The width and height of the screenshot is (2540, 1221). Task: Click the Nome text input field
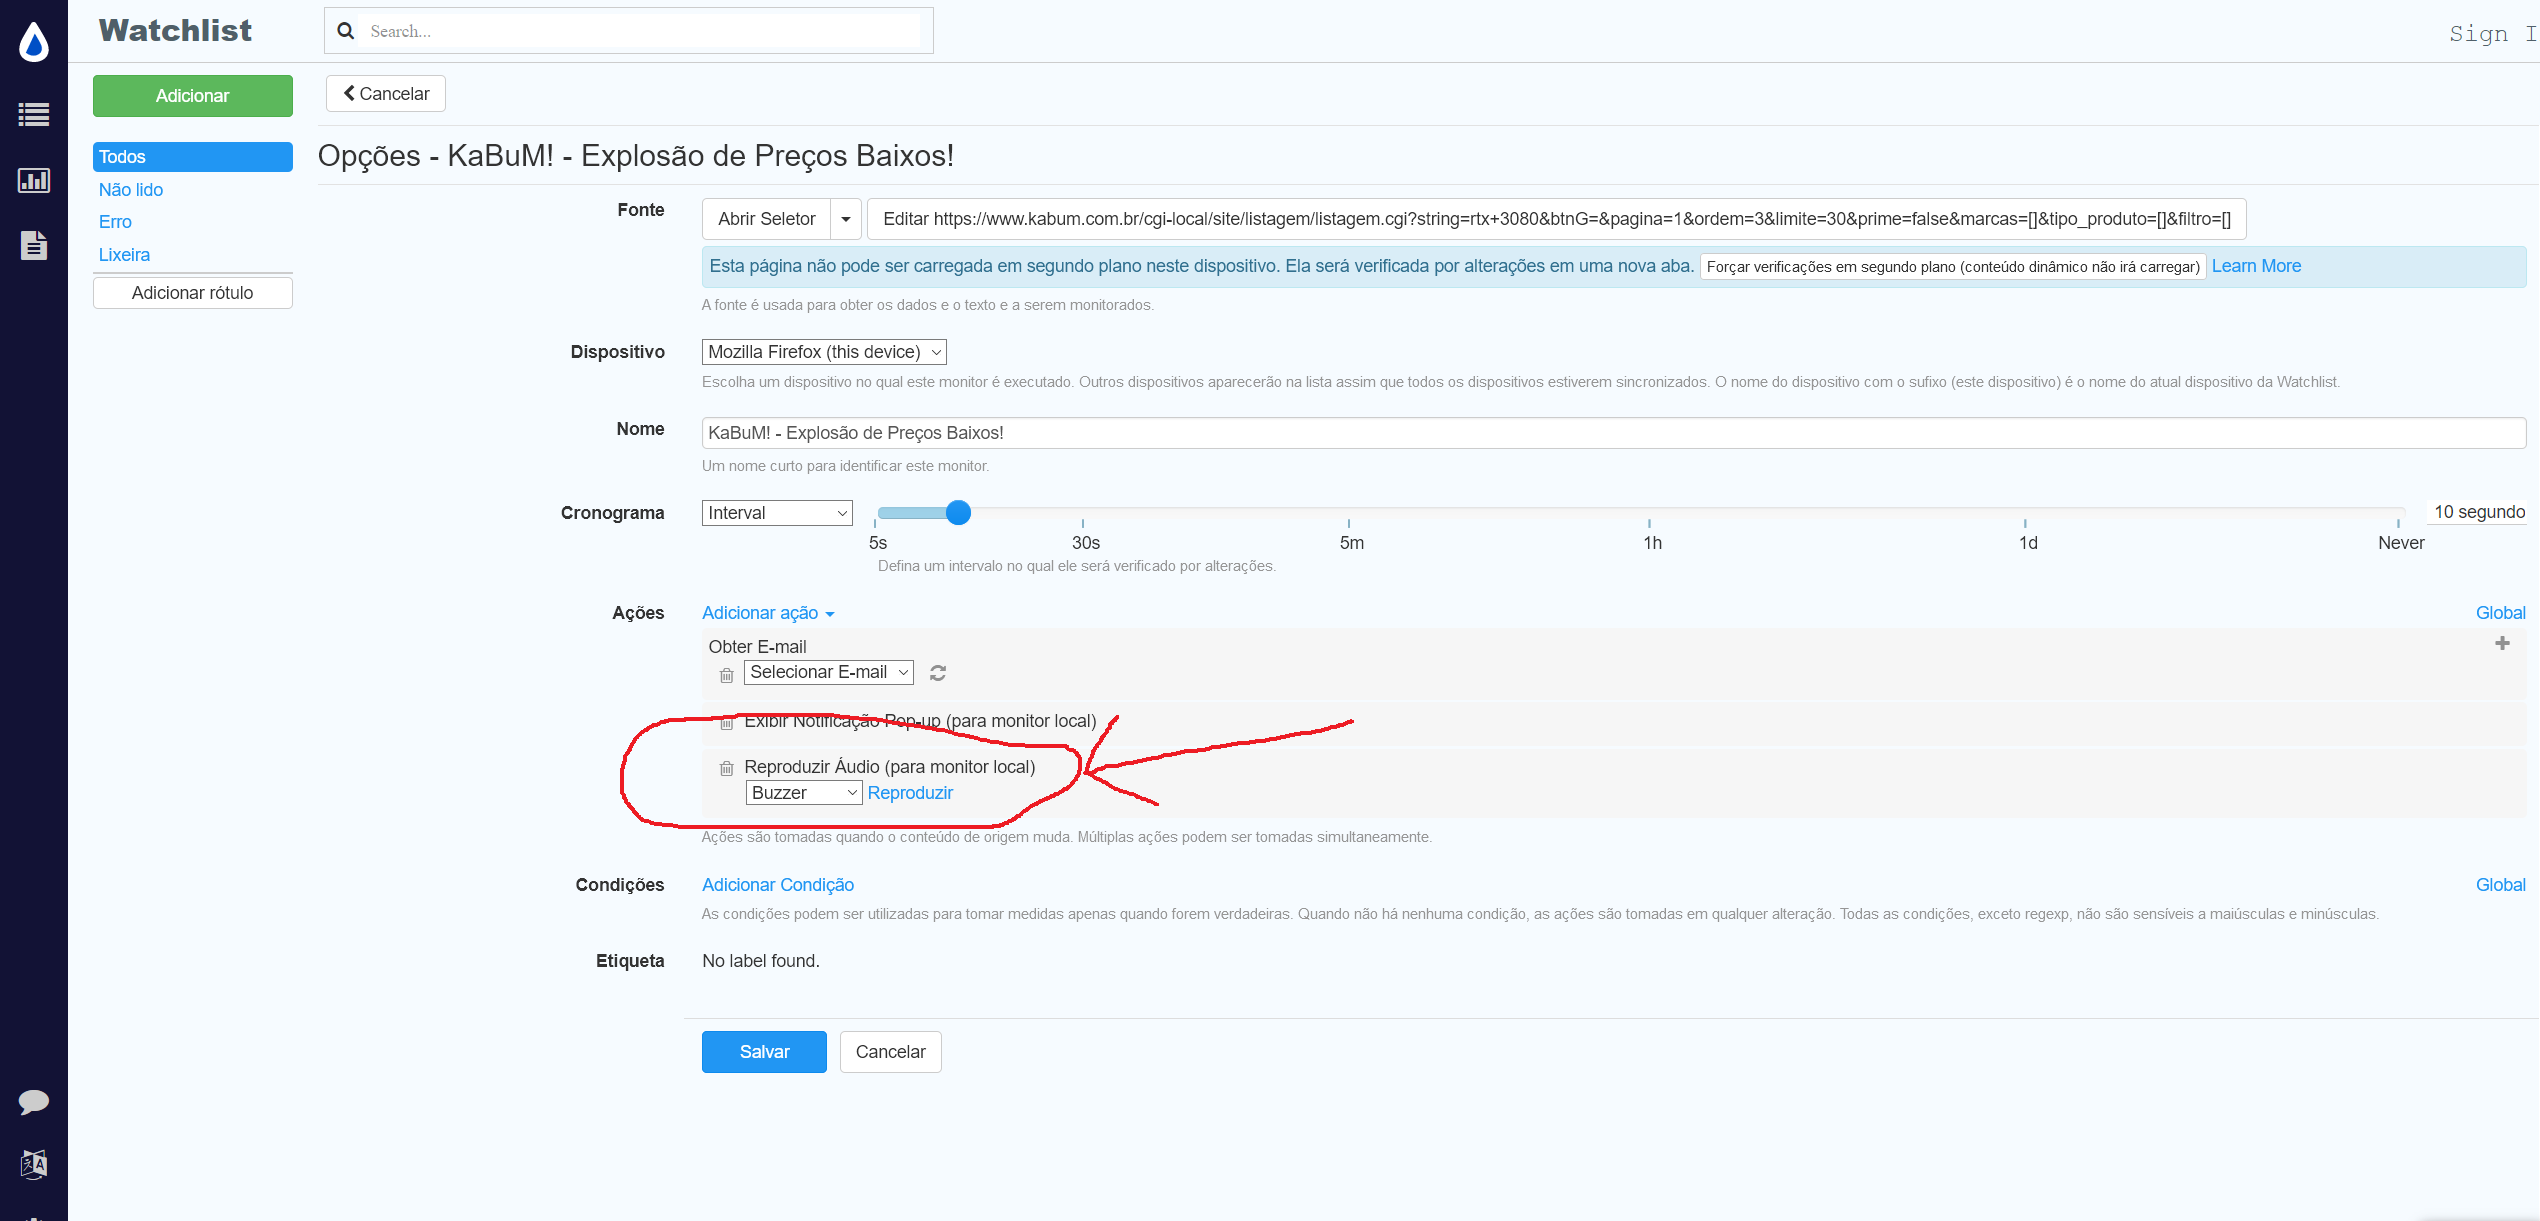click(1612, 433)
